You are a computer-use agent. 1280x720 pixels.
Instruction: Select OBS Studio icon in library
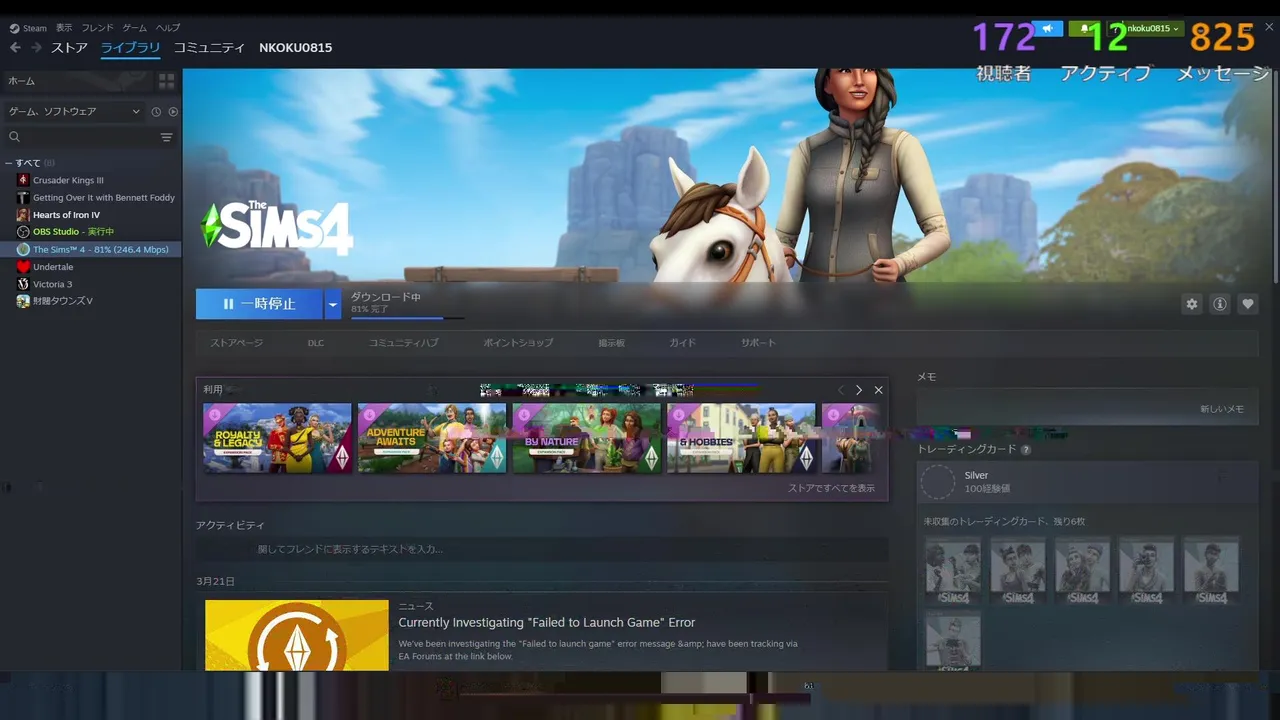[23, 232]
